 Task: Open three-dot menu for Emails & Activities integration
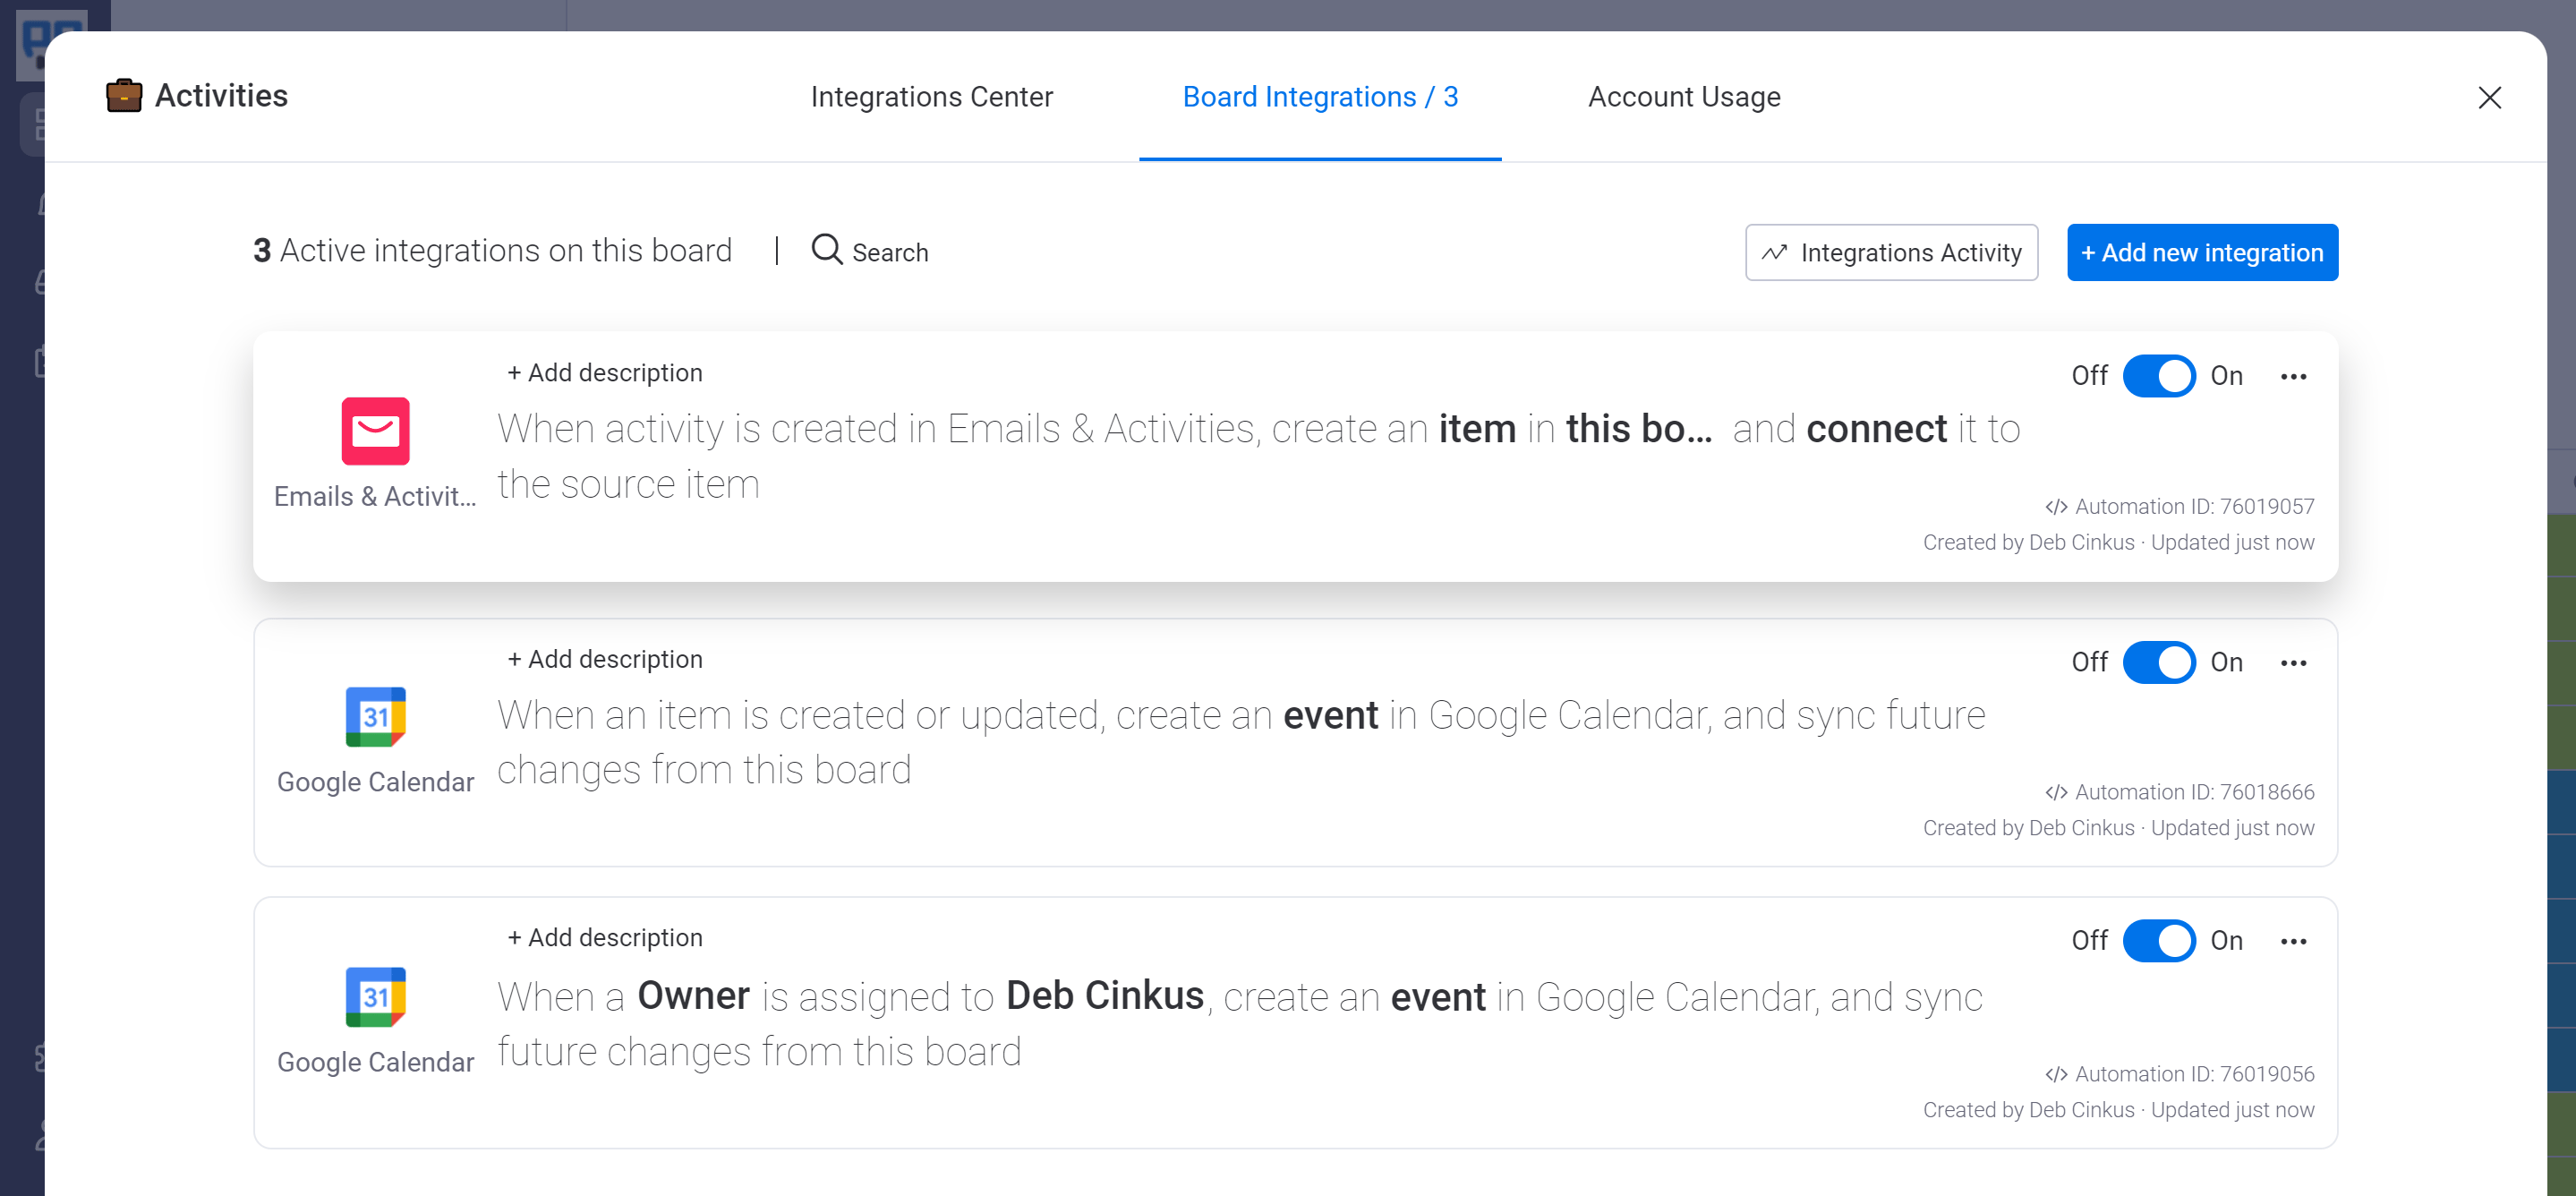(2293, 377)
